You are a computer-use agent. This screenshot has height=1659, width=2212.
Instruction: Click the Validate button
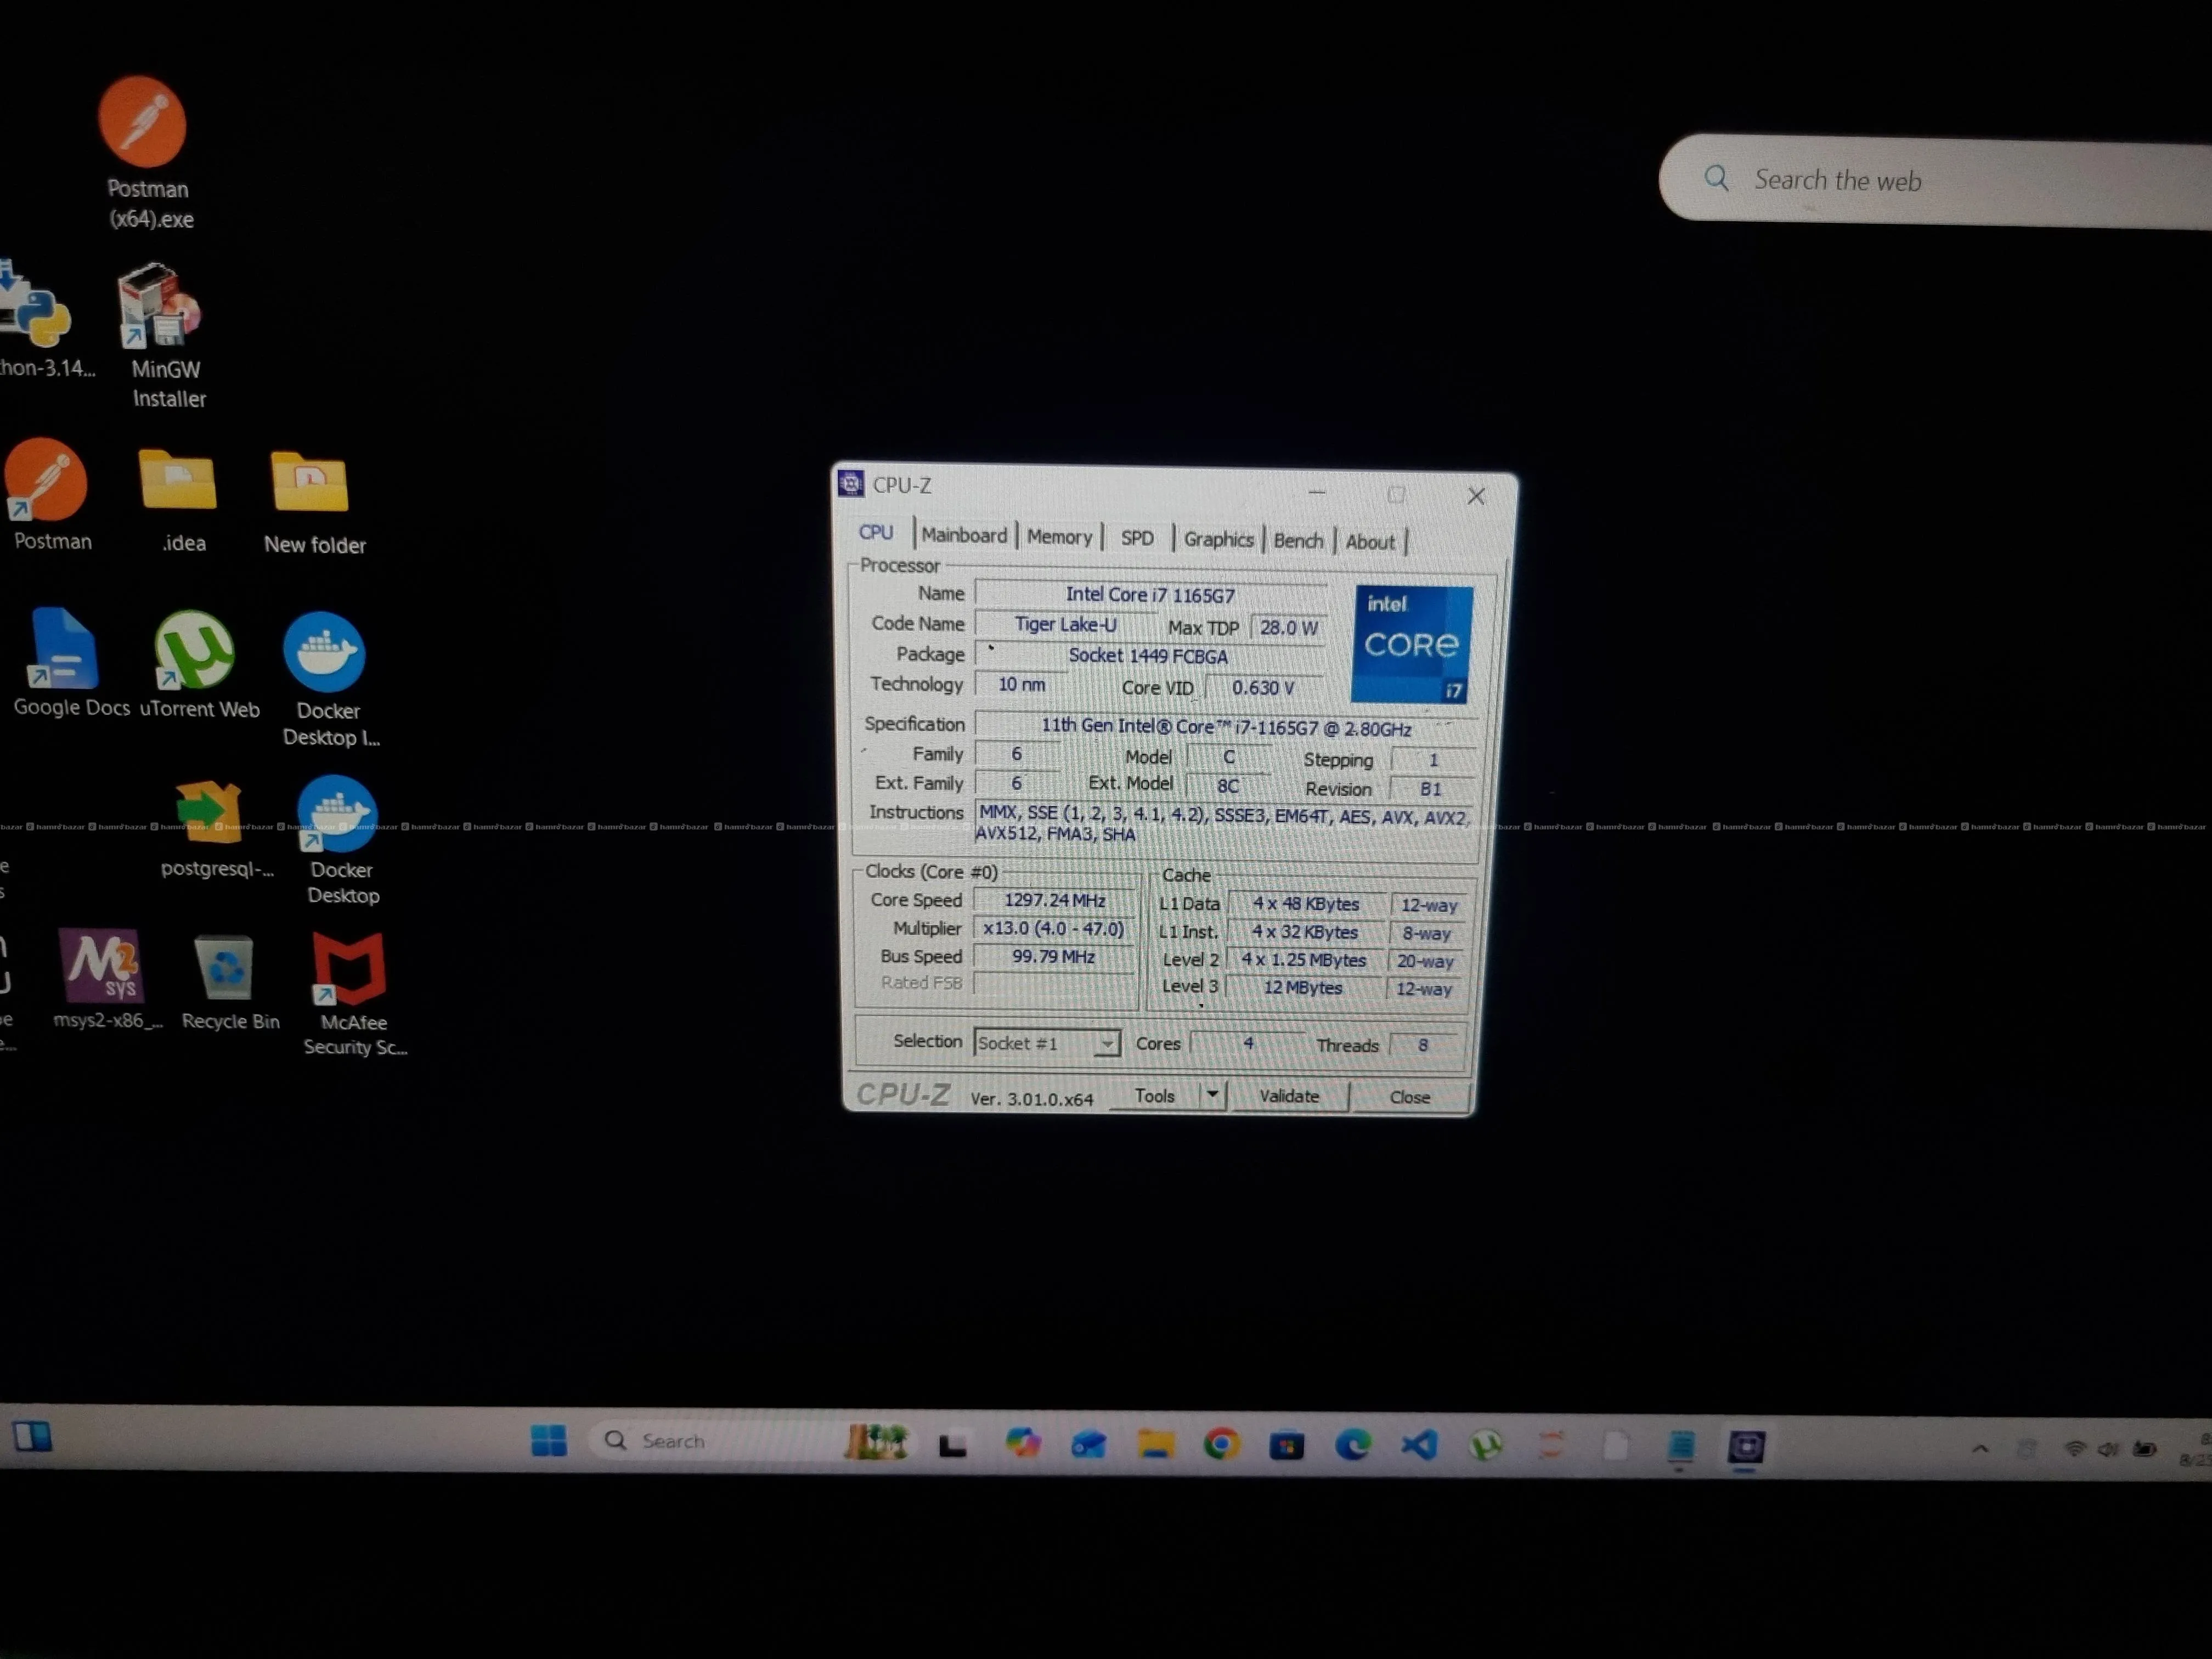point(1289,1096)
